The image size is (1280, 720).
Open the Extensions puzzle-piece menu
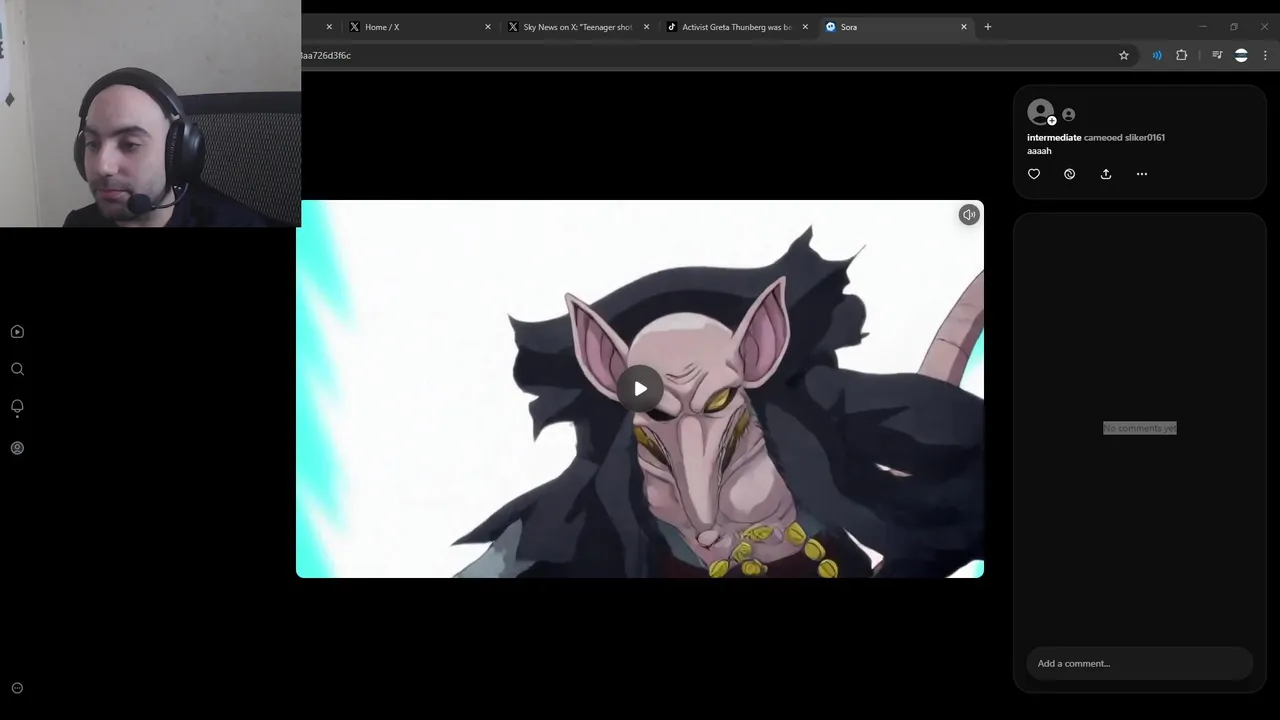pyautogui.click(x=1182, y=56)
